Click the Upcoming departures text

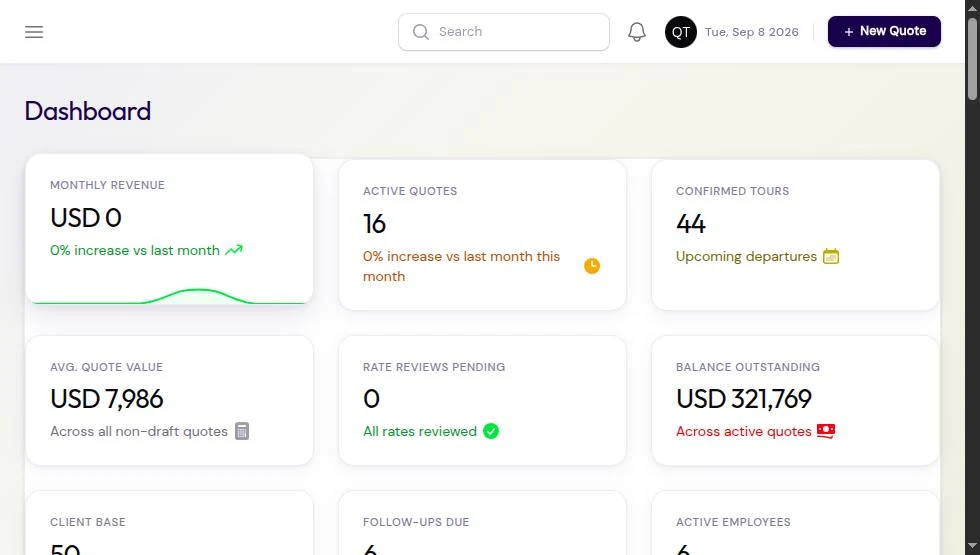tap(746, 256)
